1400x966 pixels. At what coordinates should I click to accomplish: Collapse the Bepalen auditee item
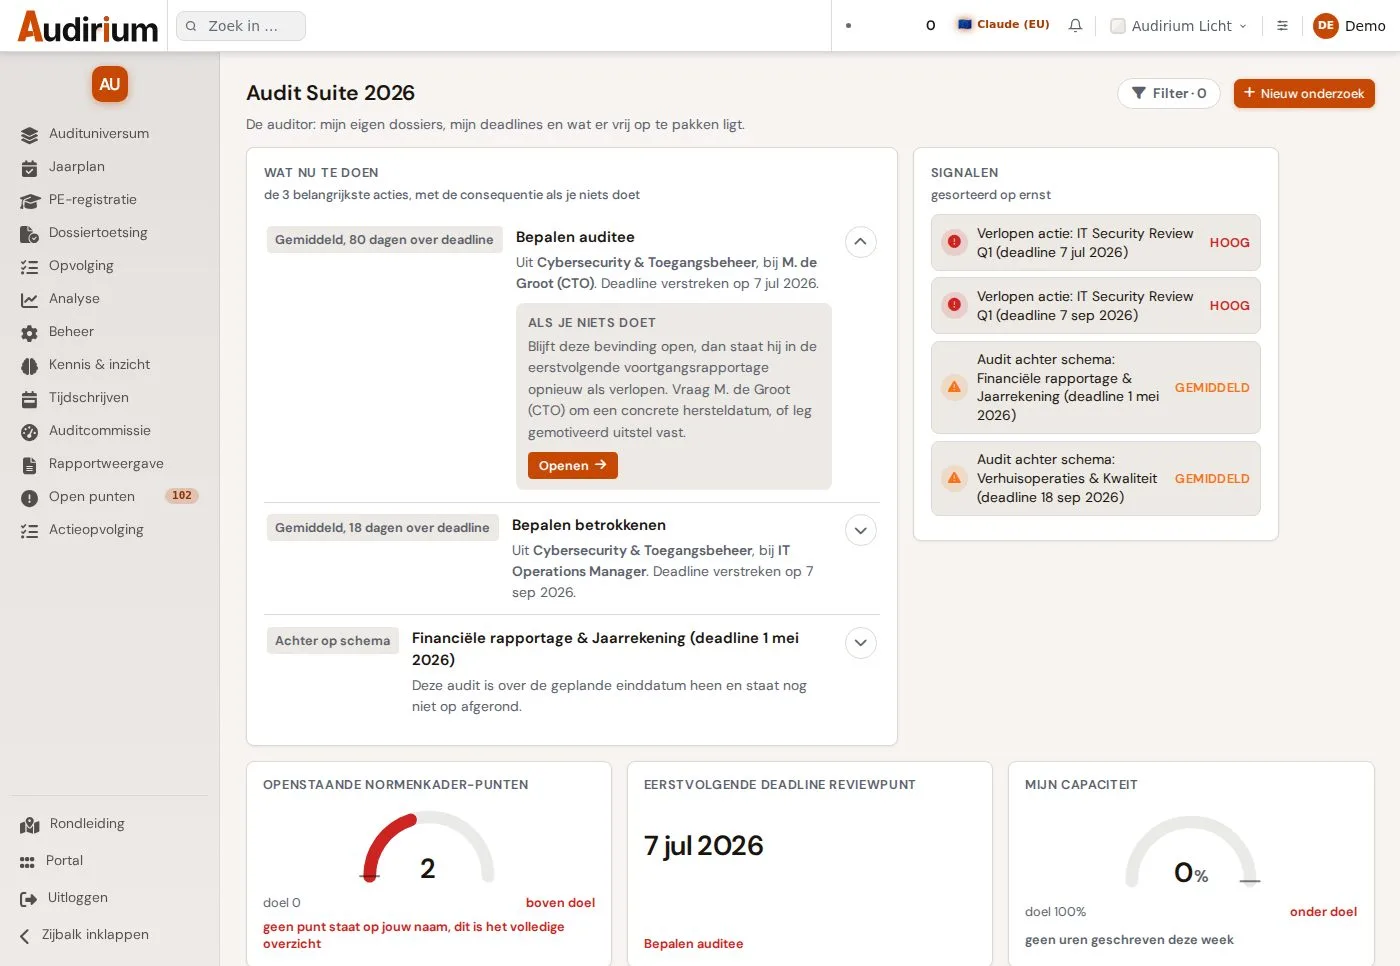[x=860, y=242]
